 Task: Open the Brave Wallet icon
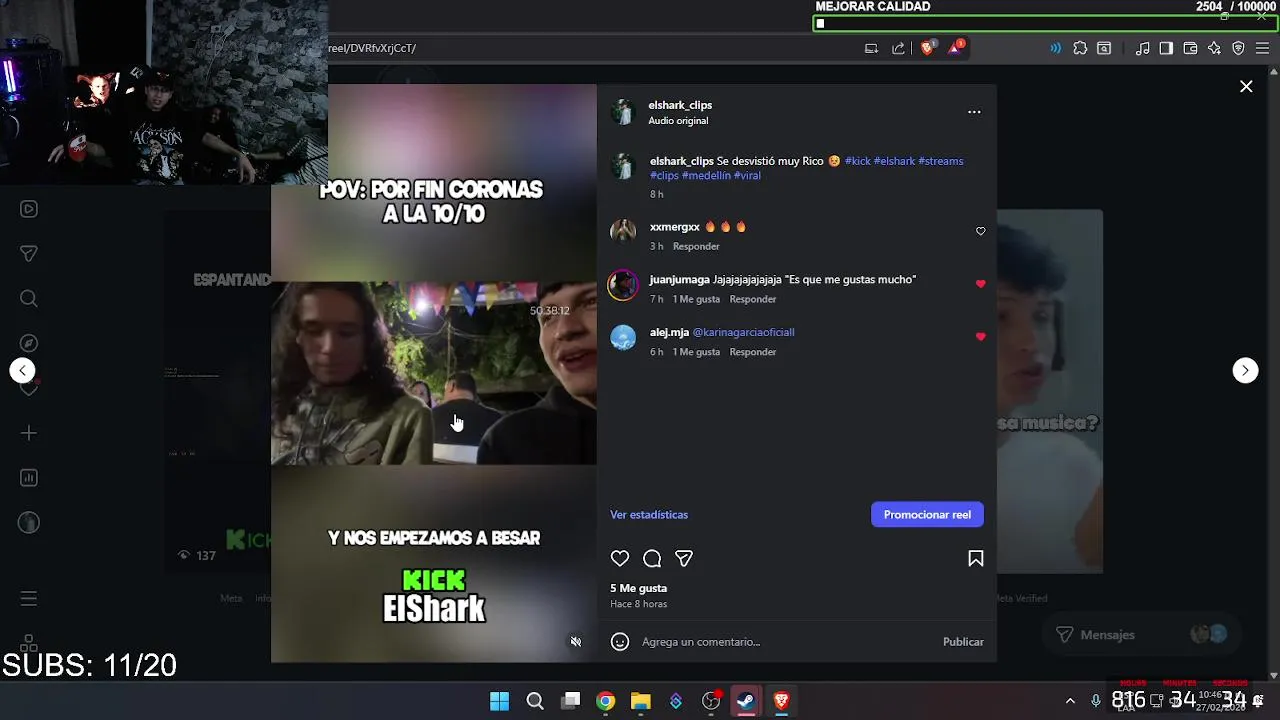pos(1190,48)
